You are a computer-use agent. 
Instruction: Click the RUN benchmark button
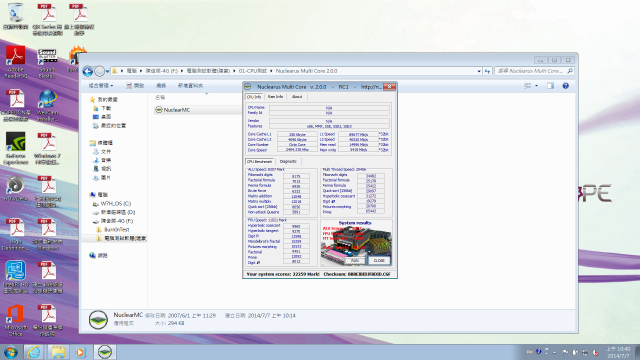coord(355,260)
